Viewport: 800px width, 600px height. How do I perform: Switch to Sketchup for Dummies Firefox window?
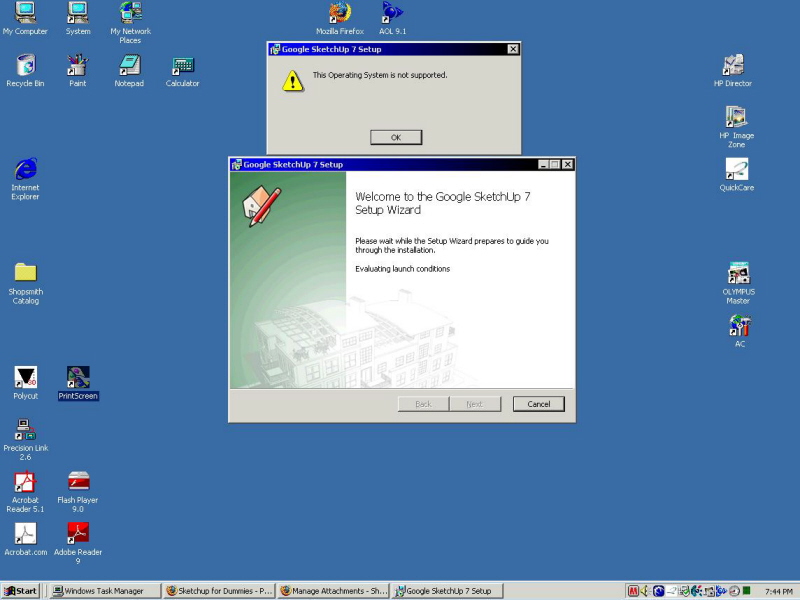click(x=219, y=591)
